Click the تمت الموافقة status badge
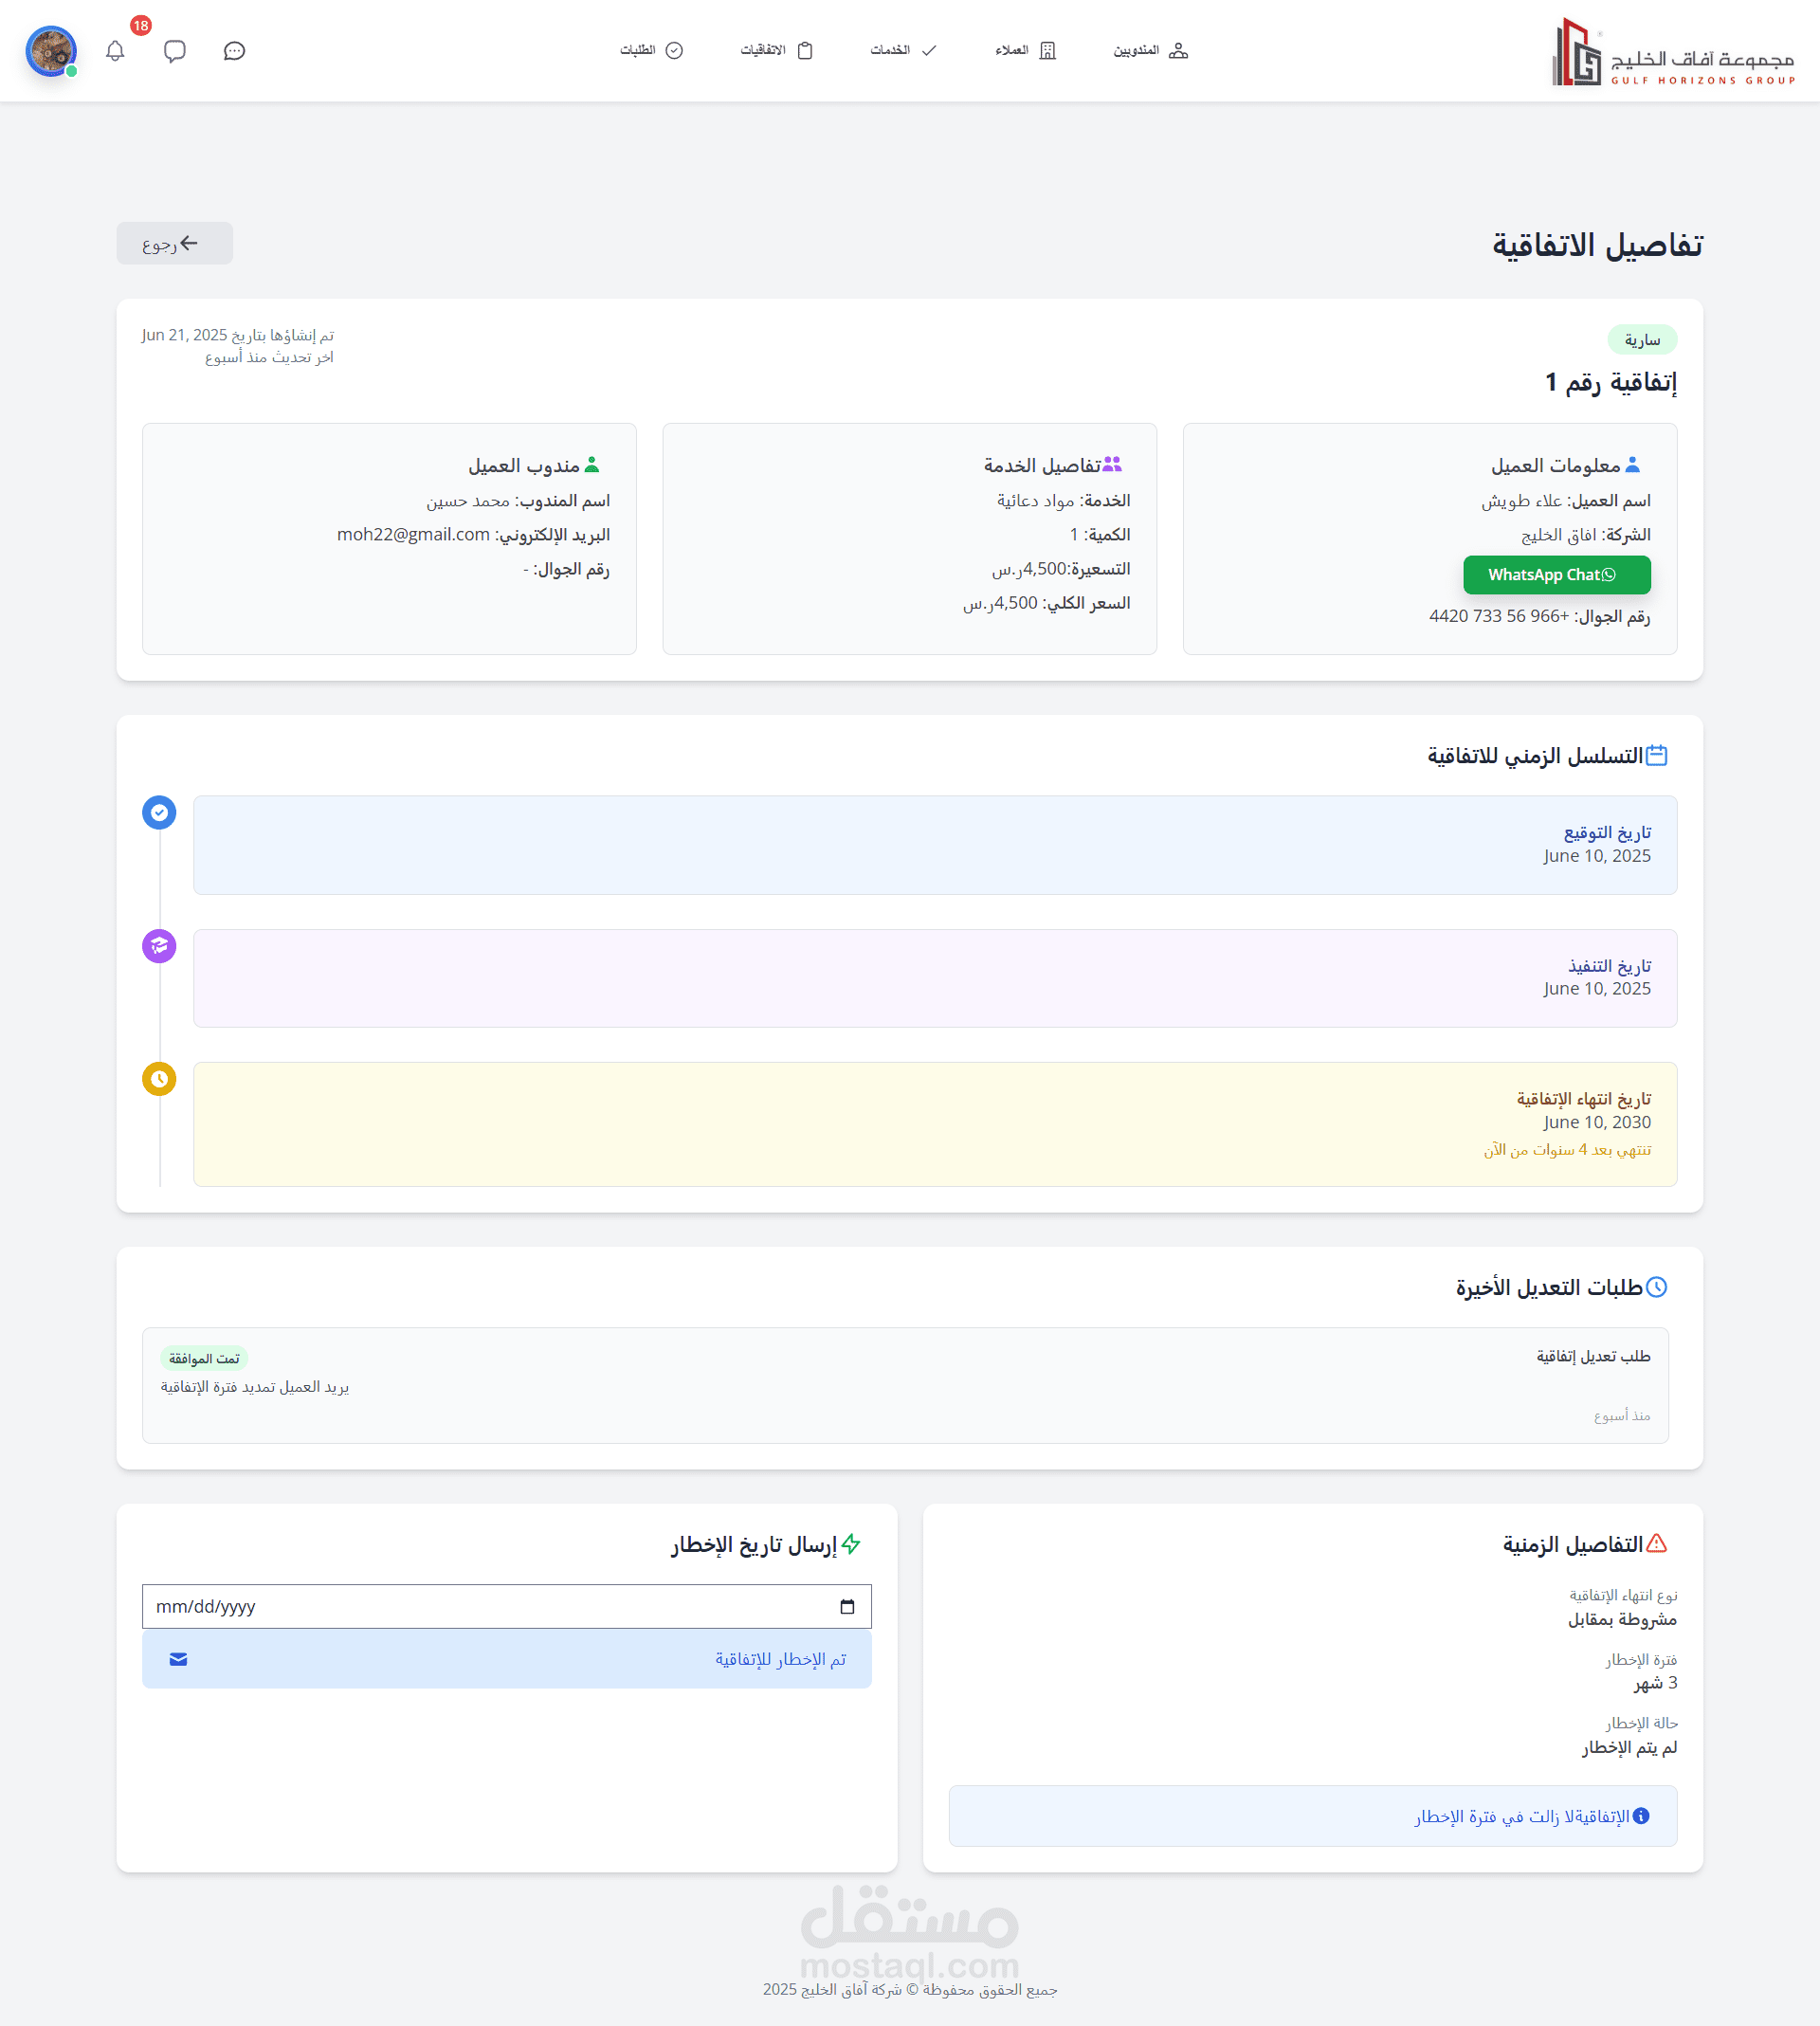Screen dimensions: 1820x2026 (x=204, y=1358)
